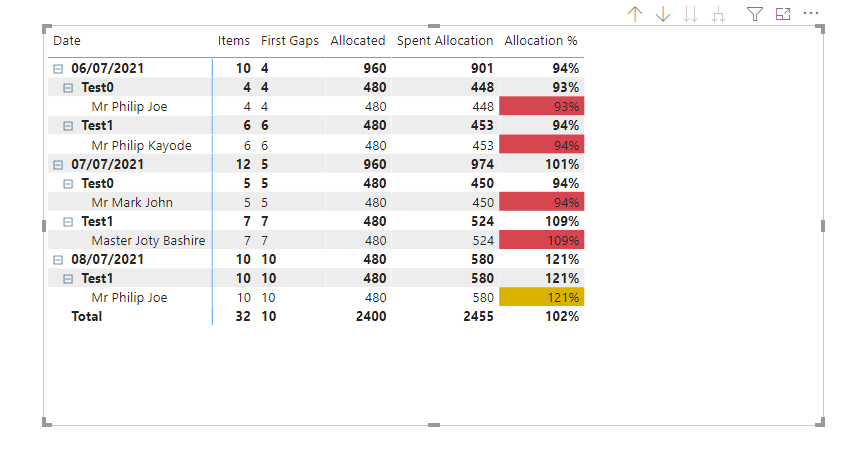Screen dimensions: 858x474
Task: Click the Allocation % column header
Action: [541, 41]
